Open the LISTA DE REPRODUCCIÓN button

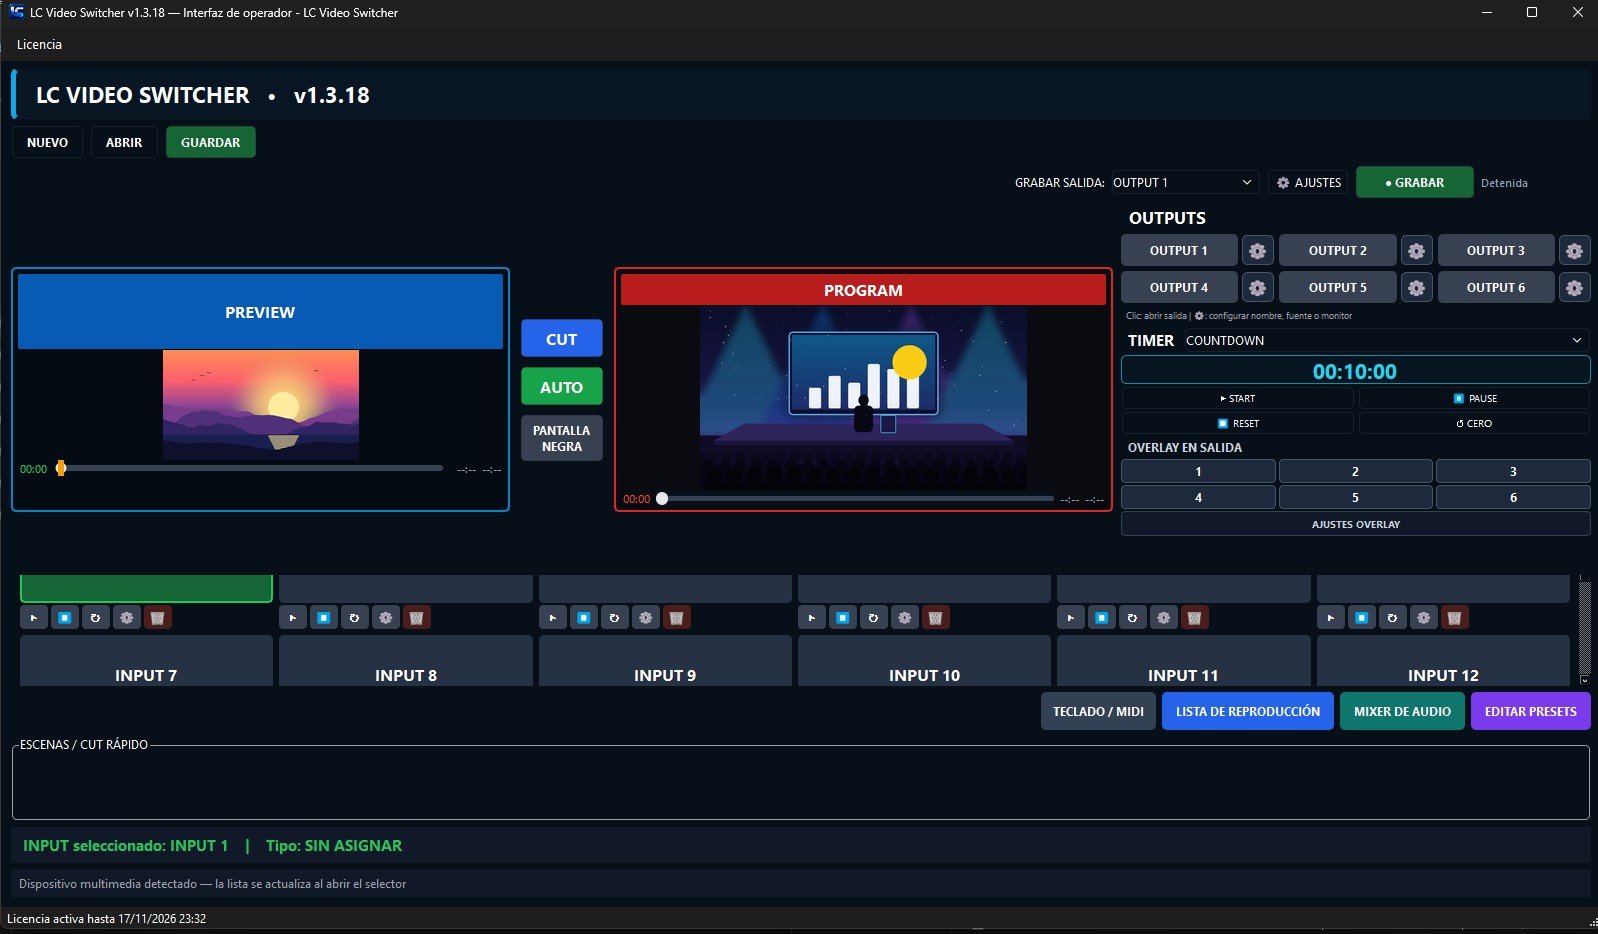[1247, 711]
